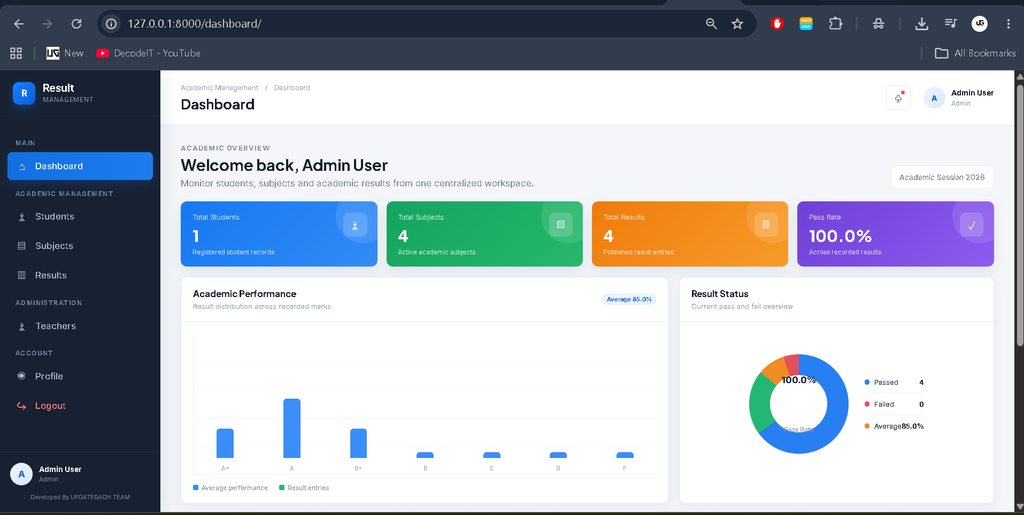Open the notification bell icon
This screenshot has height=515, width=1024.
[899, 98]
